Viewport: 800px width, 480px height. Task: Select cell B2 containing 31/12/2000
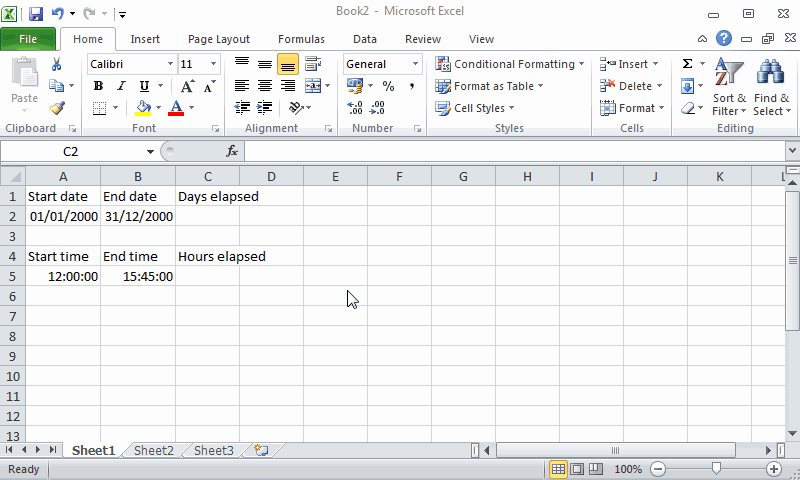coord(137,216)
